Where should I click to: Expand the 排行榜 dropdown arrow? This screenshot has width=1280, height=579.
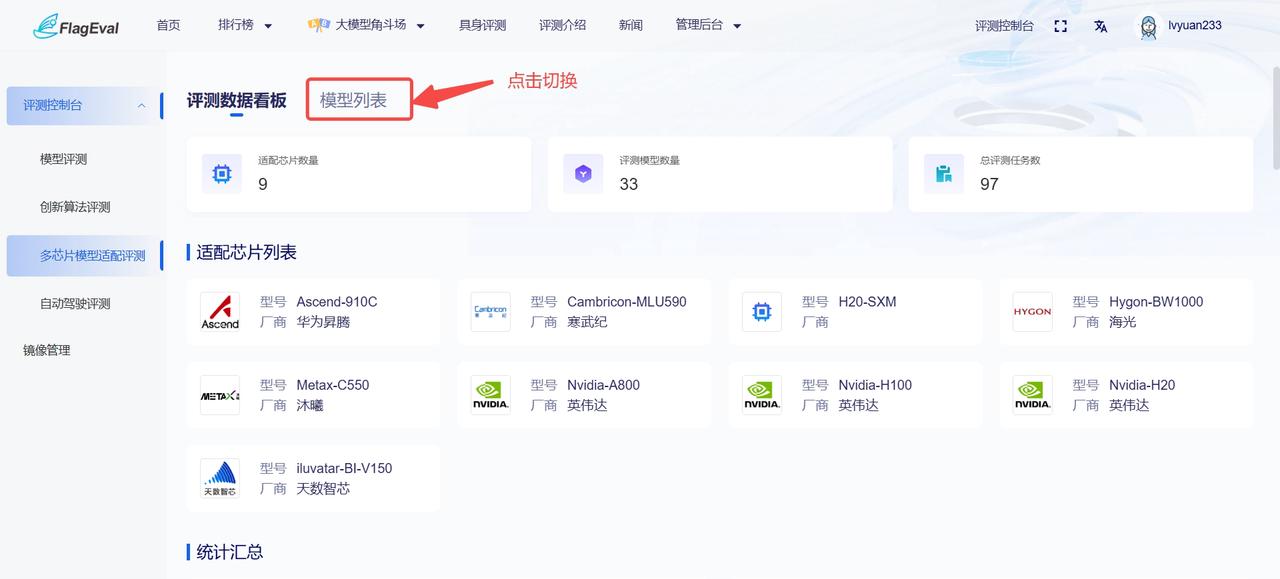(x=268, y=26)
